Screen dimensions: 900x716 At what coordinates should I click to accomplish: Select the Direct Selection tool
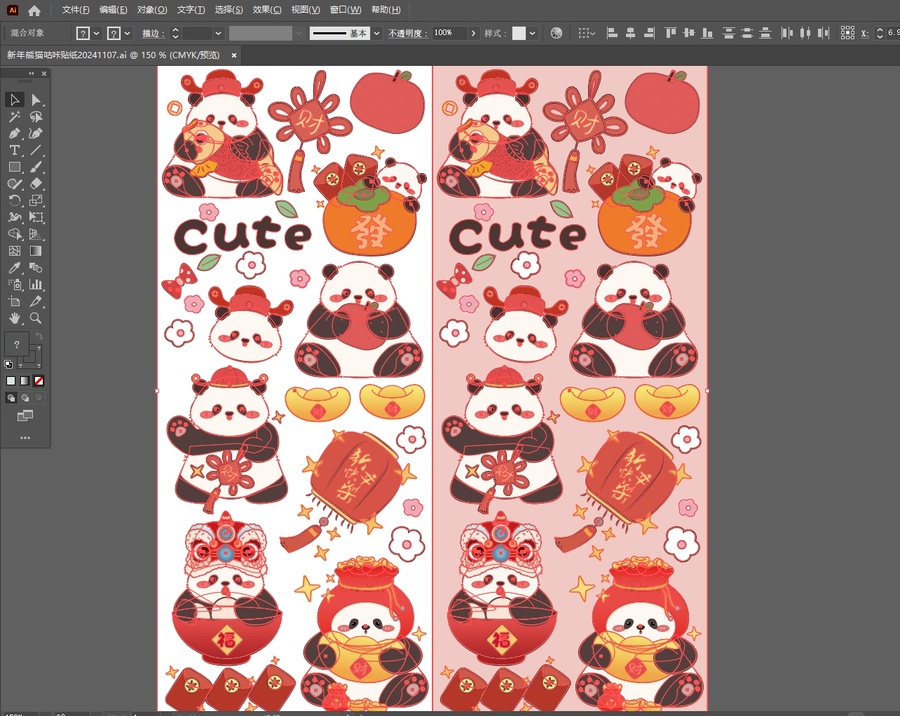point(36,100)
